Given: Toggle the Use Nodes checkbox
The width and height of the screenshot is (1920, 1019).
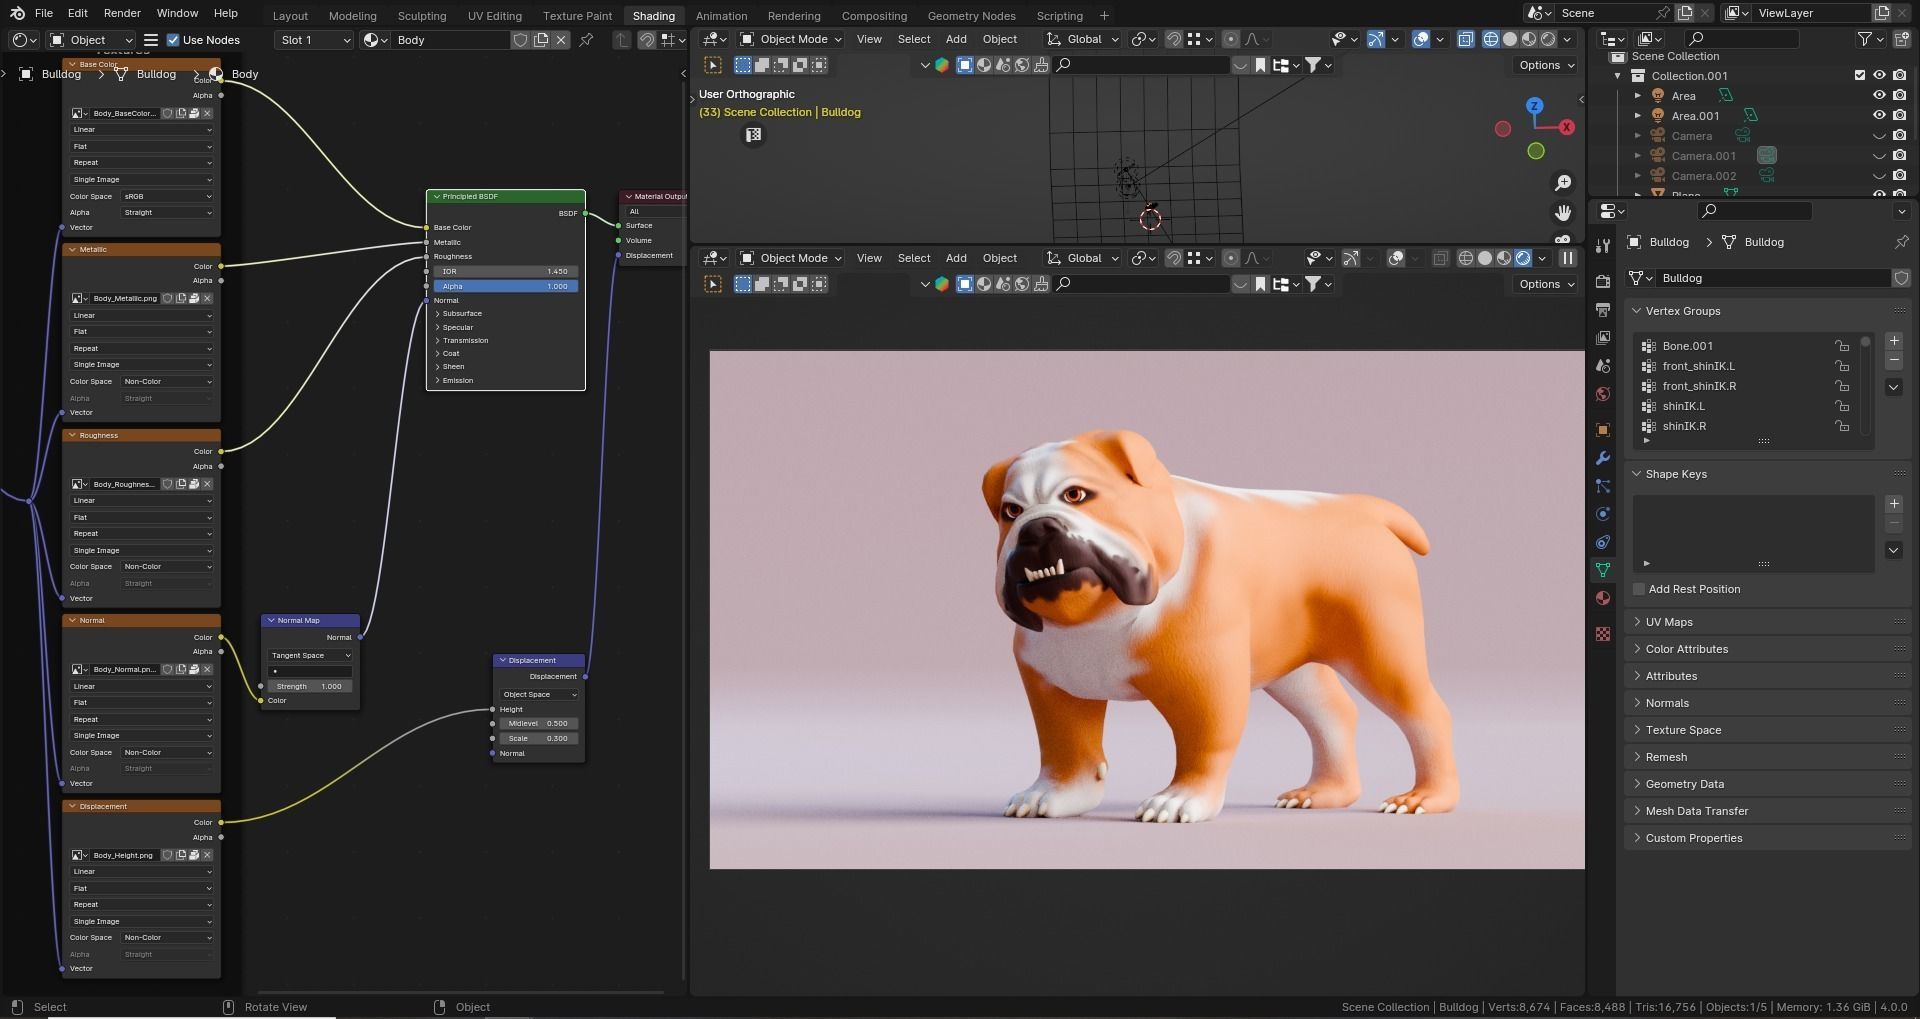Looking at the screenshot, I should coord(173,40).
